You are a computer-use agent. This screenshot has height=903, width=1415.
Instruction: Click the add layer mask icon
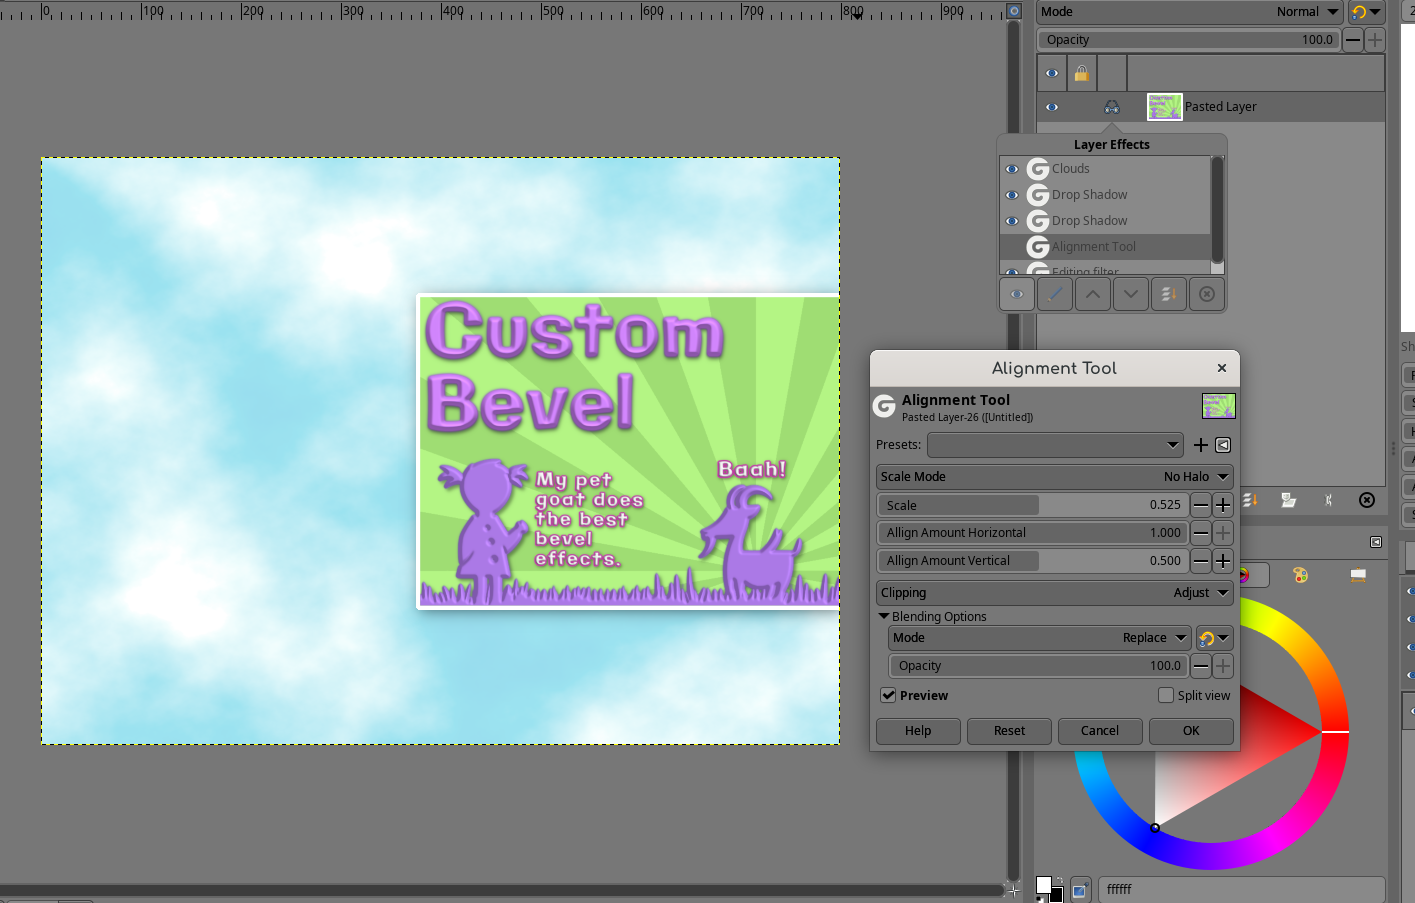point(1289,500)
